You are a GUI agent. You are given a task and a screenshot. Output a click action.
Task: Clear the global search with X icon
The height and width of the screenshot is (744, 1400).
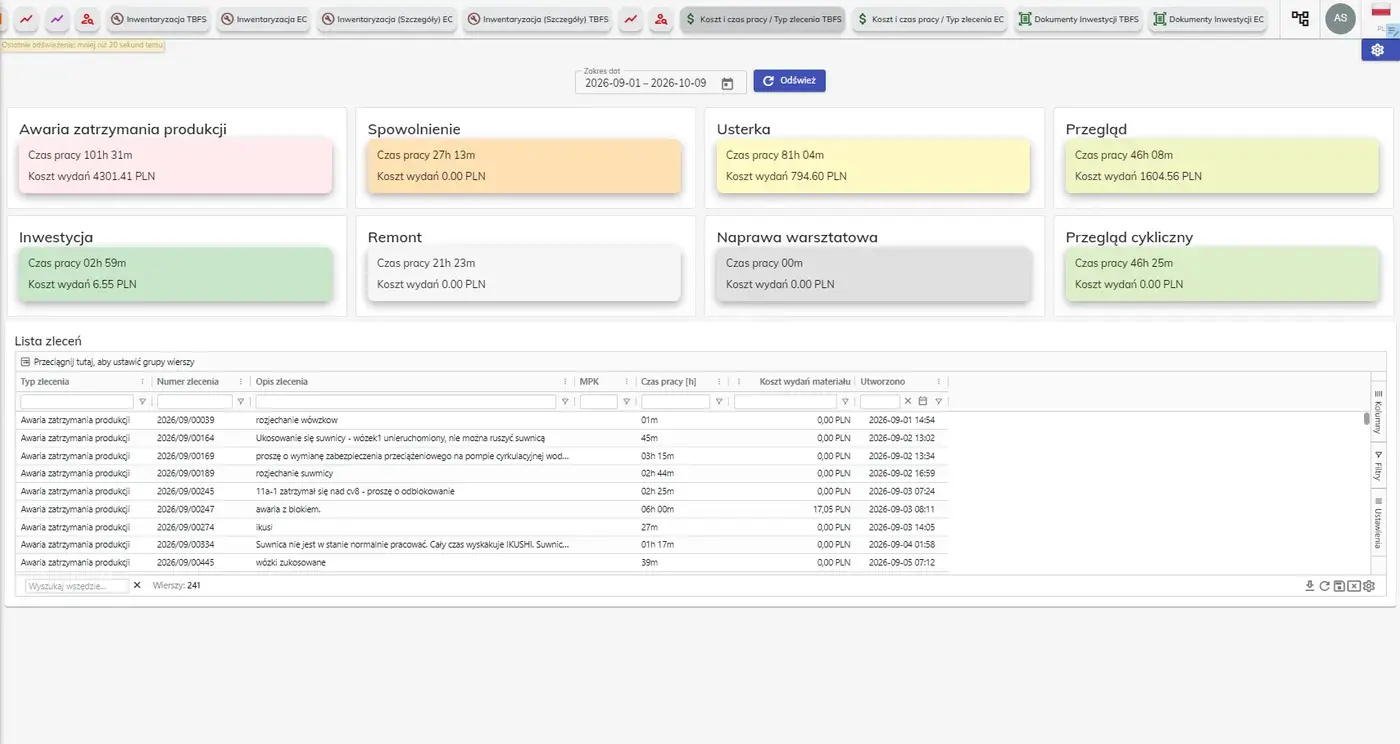(x=137, y=585)
